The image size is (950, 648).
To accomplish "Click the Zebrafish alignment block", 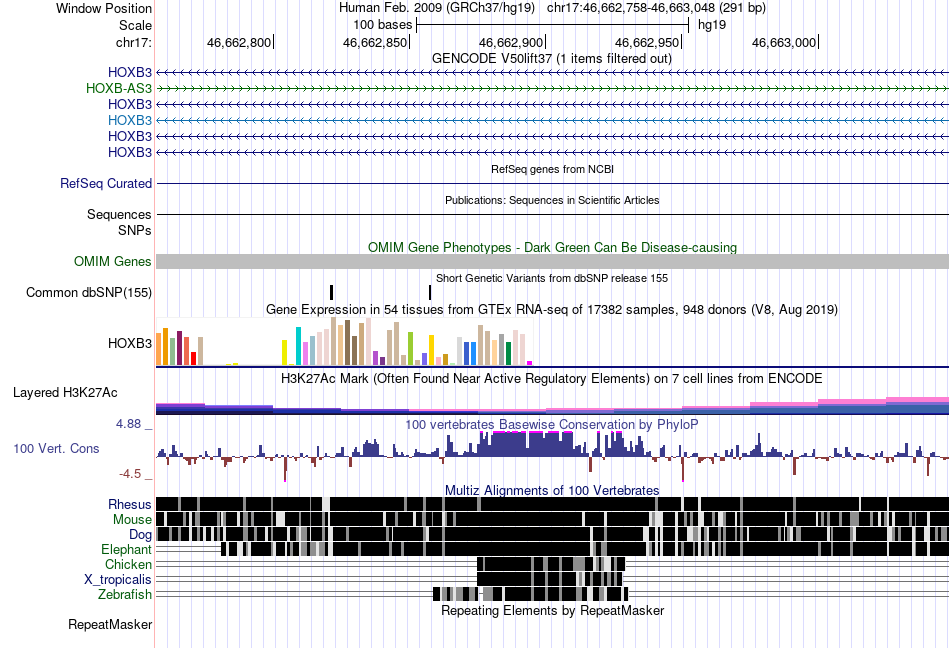I will 531,594.
